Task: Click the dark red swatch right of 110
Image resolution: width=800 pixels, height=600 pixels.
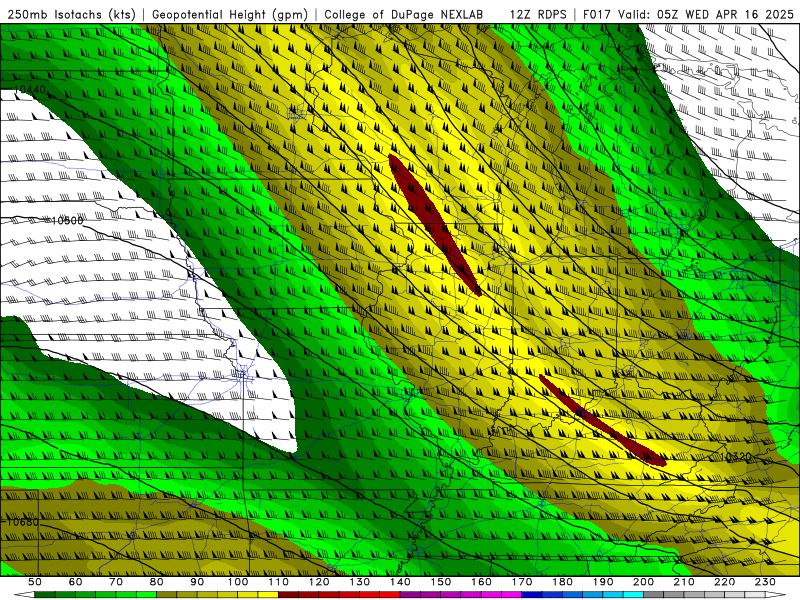Action: 288,595
